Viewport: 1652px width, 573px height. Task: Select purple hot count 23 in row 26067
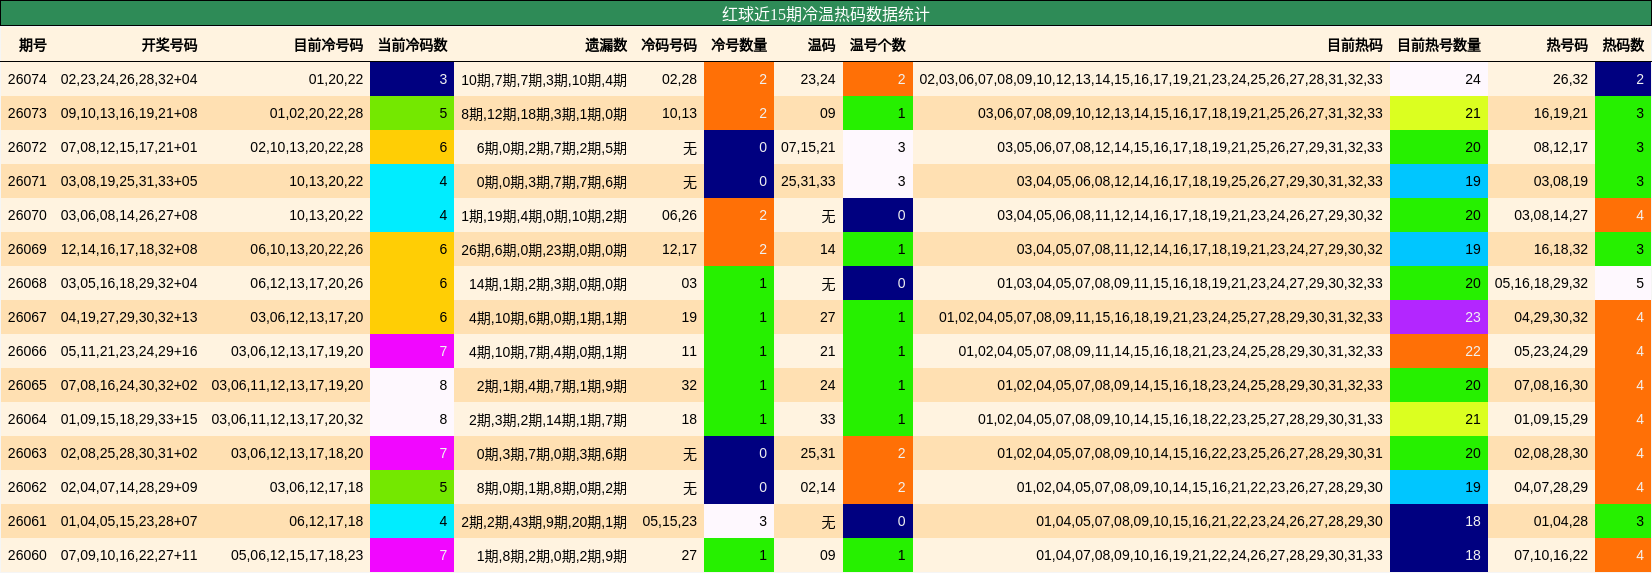tap(1439, 317)
